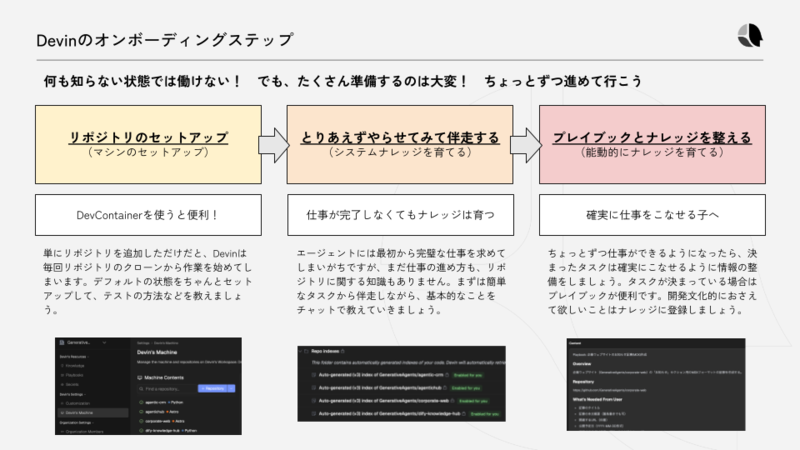Click the Repo indexes screenshot
The height and width of the screenshot is (450, 800).
[x=402, y=384]
